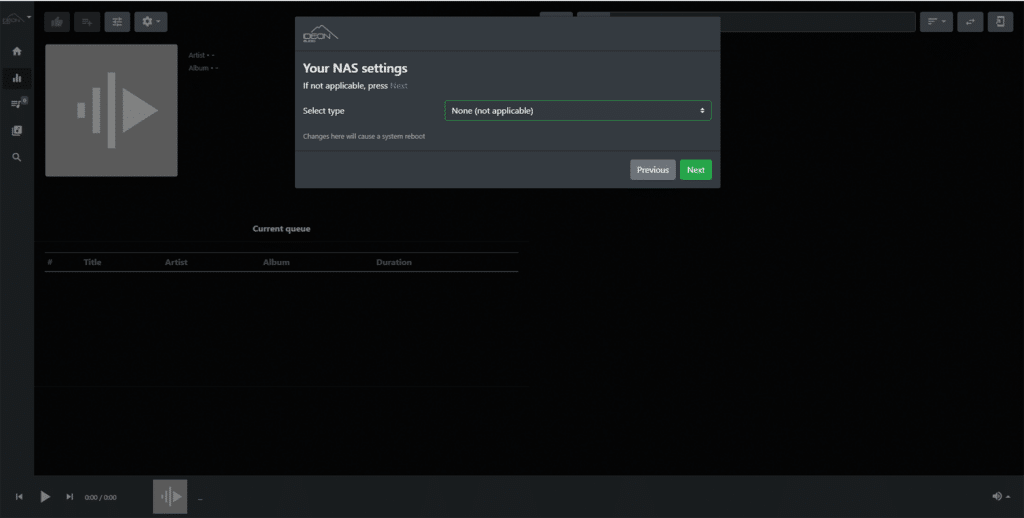Click the search magnifier in sidebar
This screenshot has height=518, width=1024.
(x=17, y=157)
